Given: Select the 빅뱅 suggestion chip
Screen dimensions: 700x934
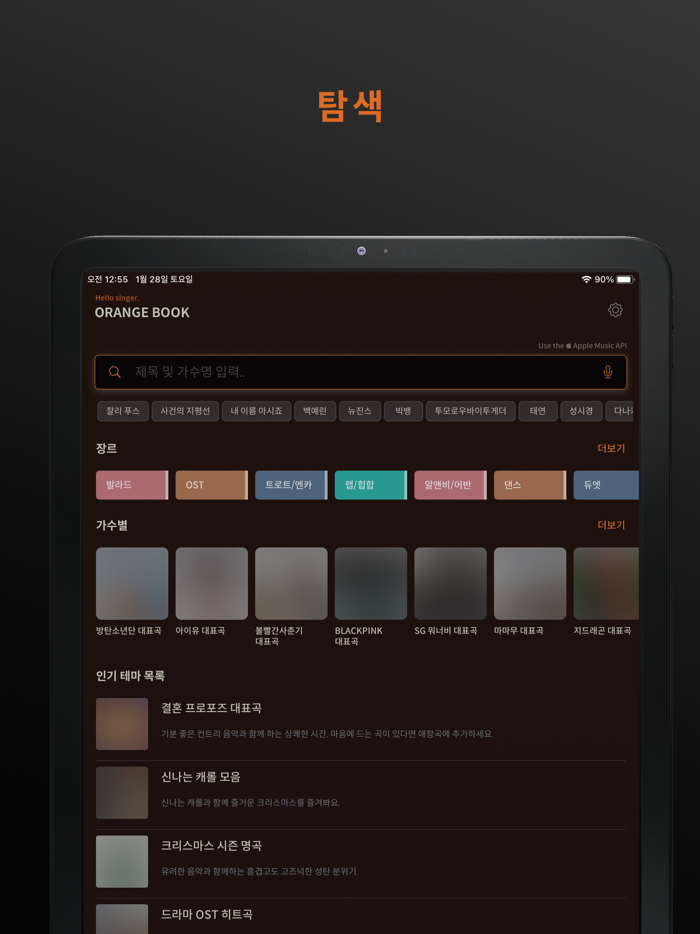Looking at the screenshot, I should [403, 411].
